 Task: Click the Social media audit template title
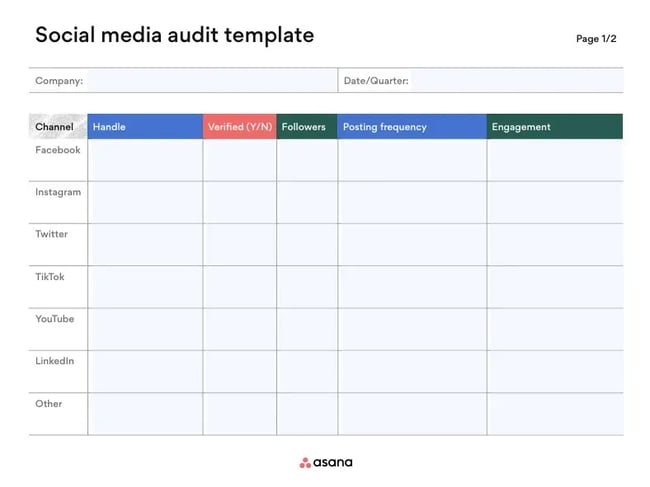174,36
